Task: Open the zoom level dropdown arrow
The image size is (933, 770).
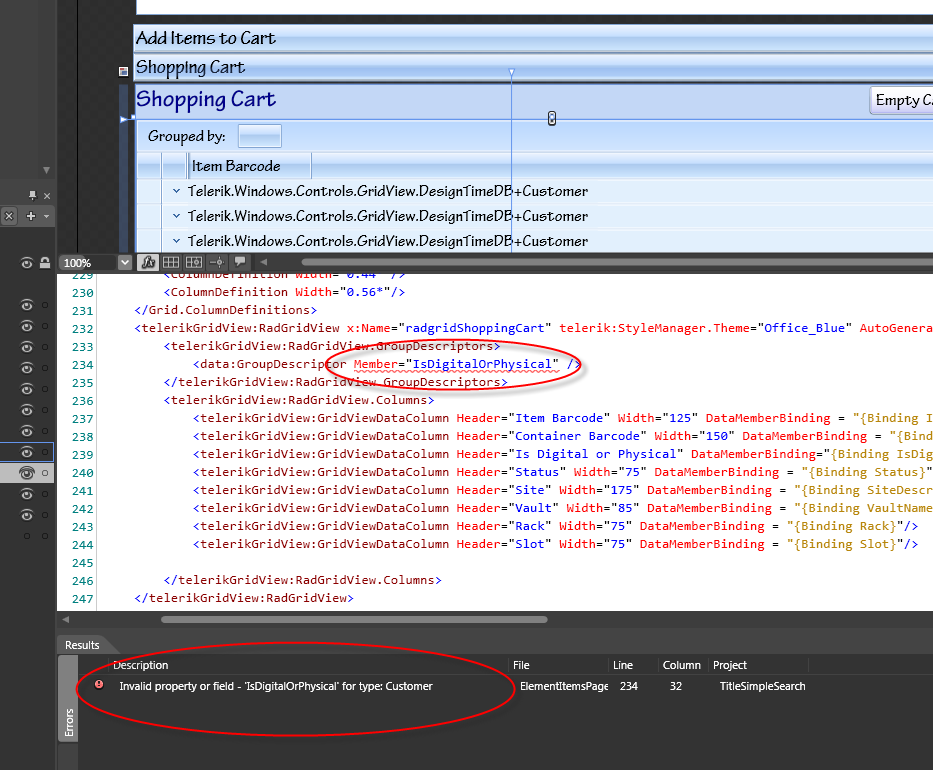Action: click(124, 262)
